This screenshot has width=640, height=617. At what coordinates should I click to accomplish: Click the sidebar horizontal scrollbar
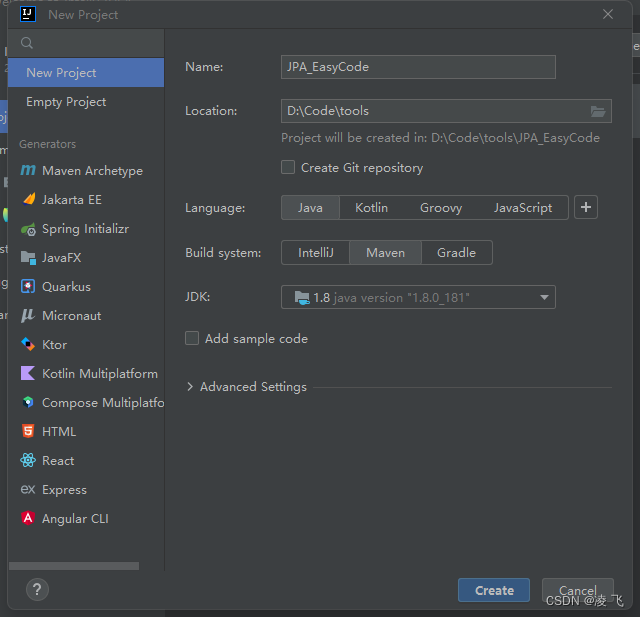[74, 566]
